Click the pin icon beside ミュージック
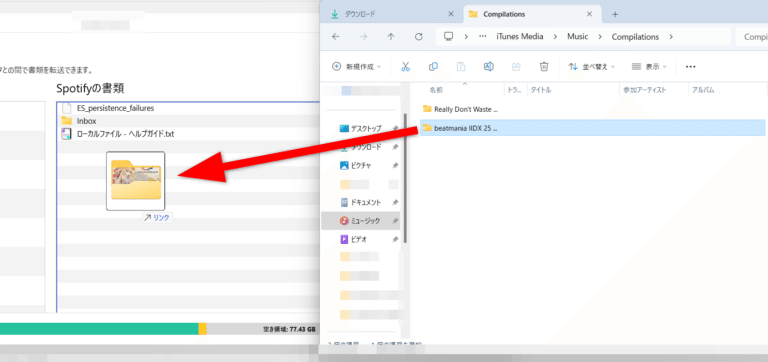This screenshot has height=362, width=768. [x=395, y=221]
